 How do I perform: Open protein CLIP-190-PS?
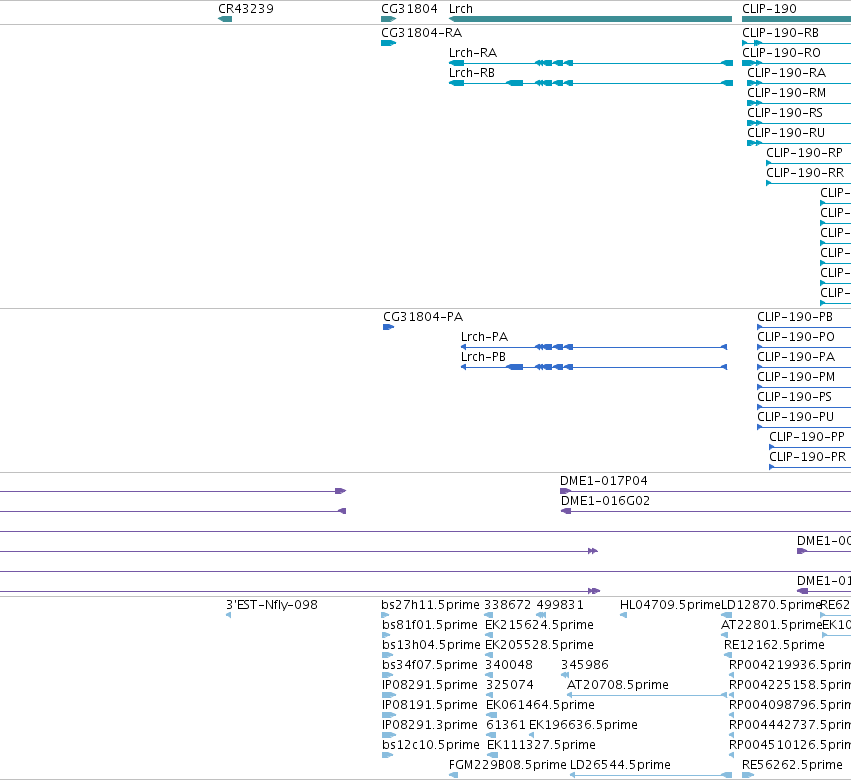click(795, 397)
